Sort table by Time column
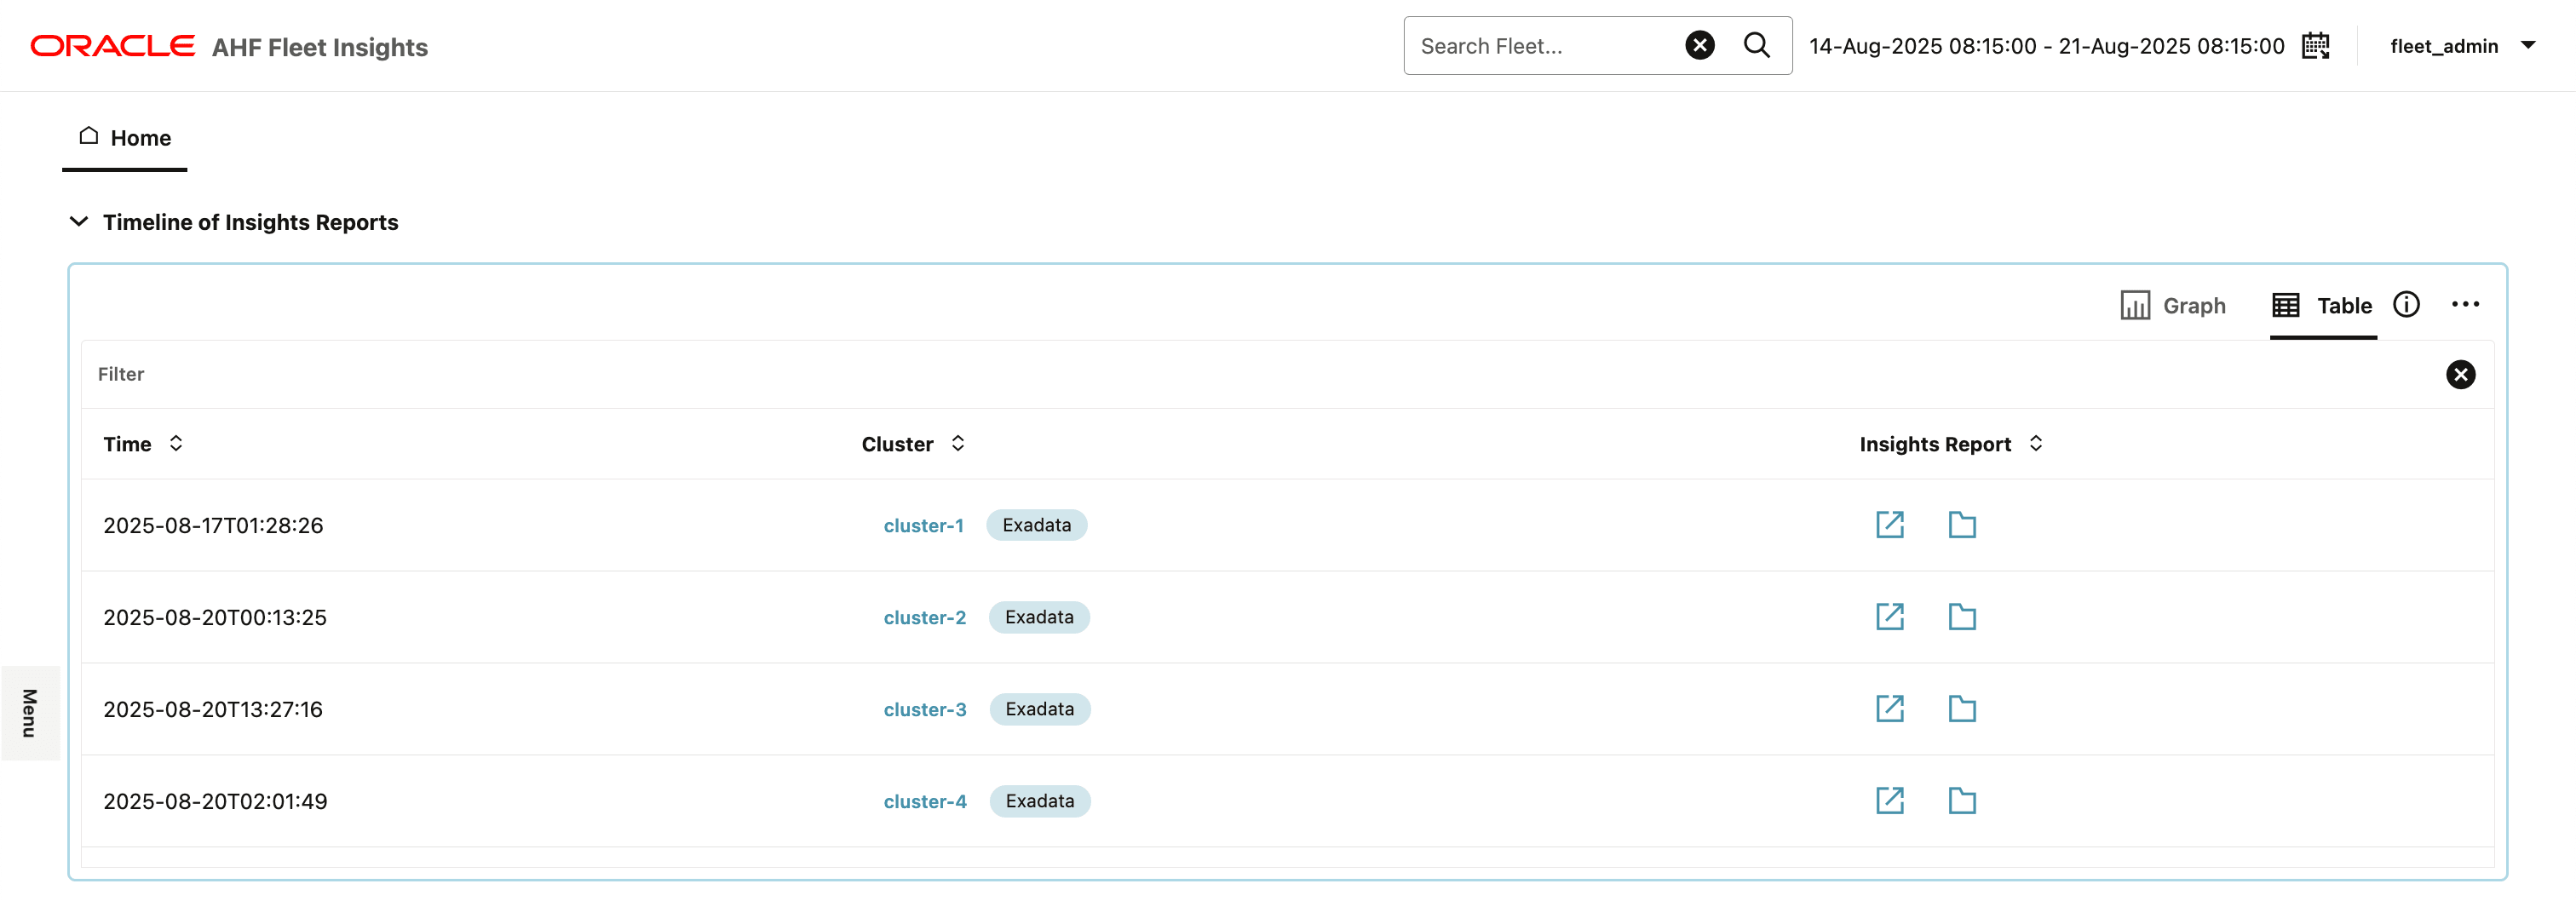Screen dimensions: 2576x901 [176, 444]
